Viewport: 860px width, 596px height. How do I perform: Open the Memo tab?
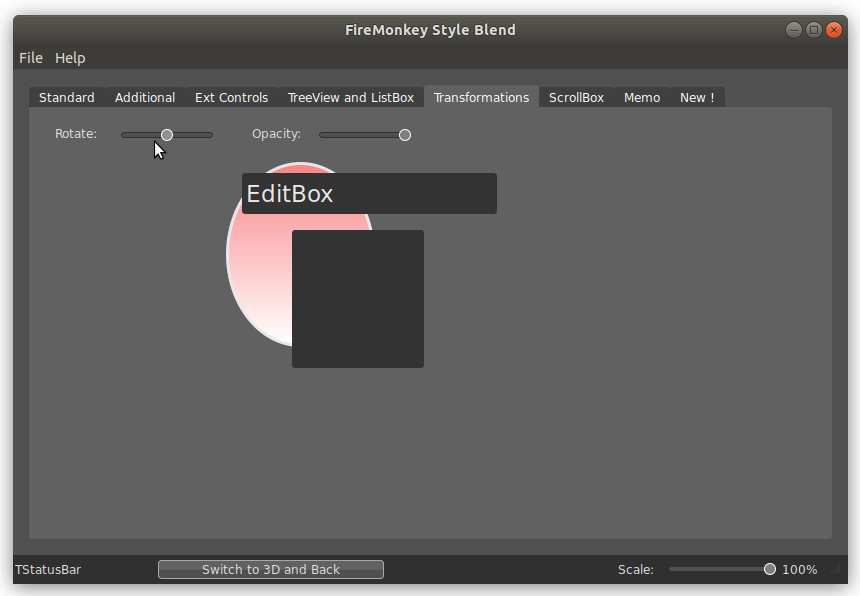click(642, 98)
